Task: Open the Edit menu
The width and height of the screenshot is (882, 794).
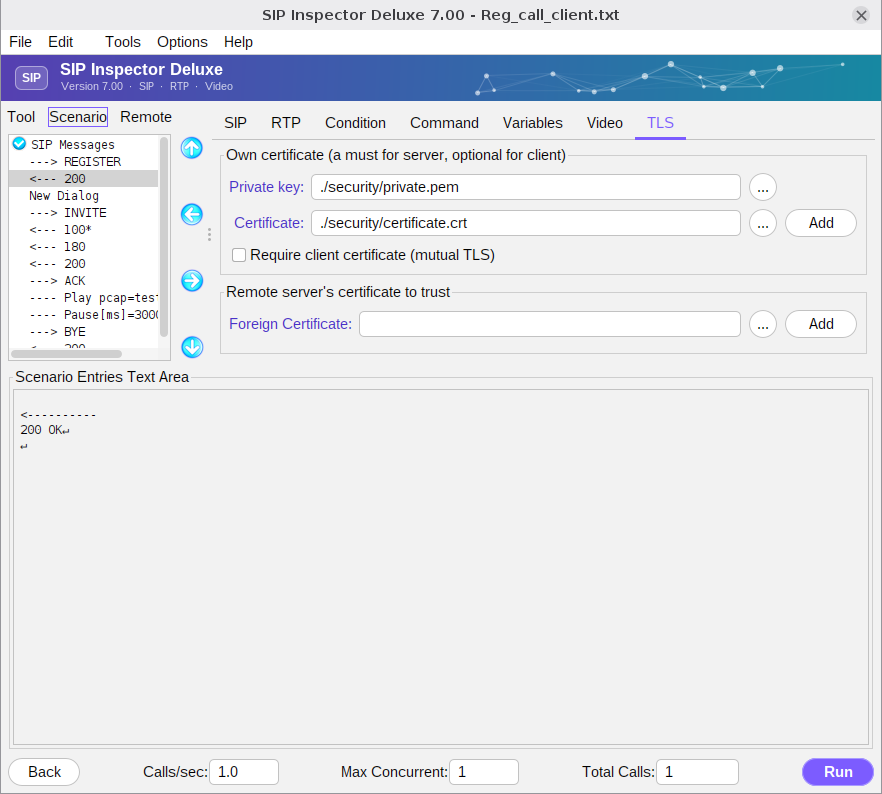Action: 60,42
